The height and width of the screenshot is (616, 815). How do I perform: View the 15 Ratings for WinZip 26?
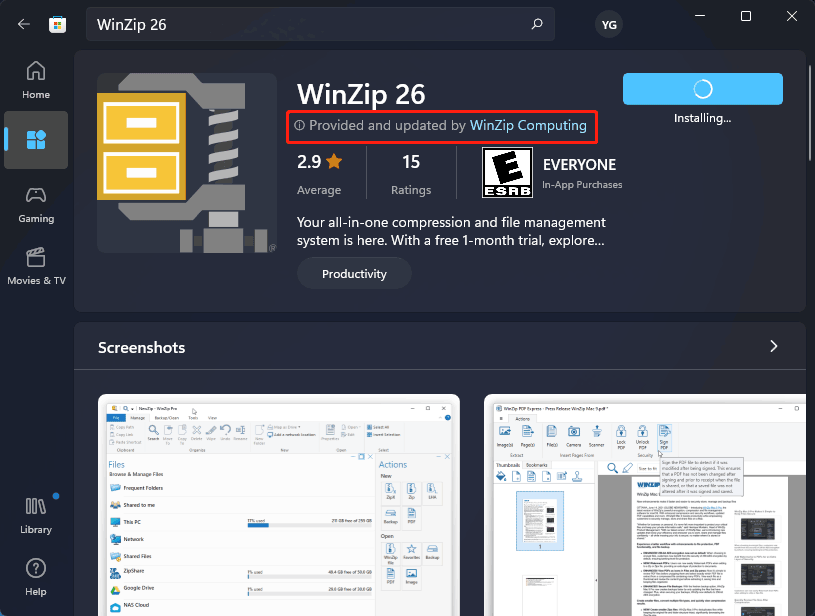tap(410, 171)
